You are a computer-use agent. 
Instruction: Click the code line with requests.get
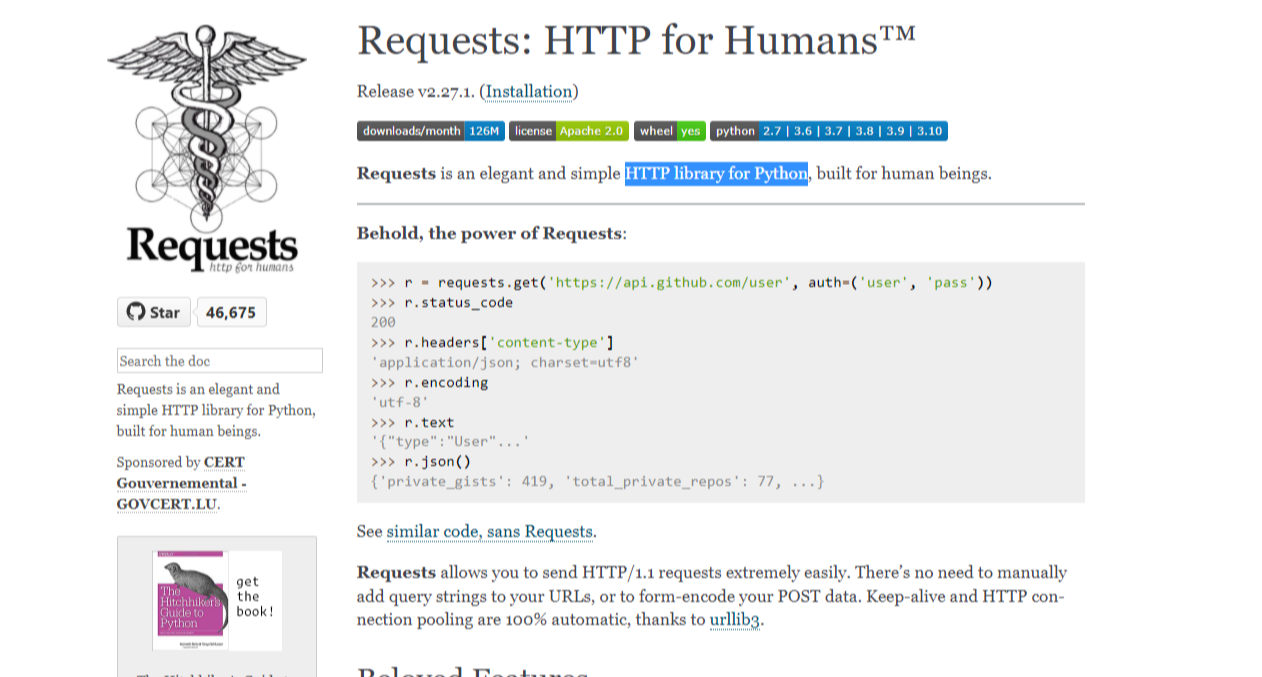point(681,282)
